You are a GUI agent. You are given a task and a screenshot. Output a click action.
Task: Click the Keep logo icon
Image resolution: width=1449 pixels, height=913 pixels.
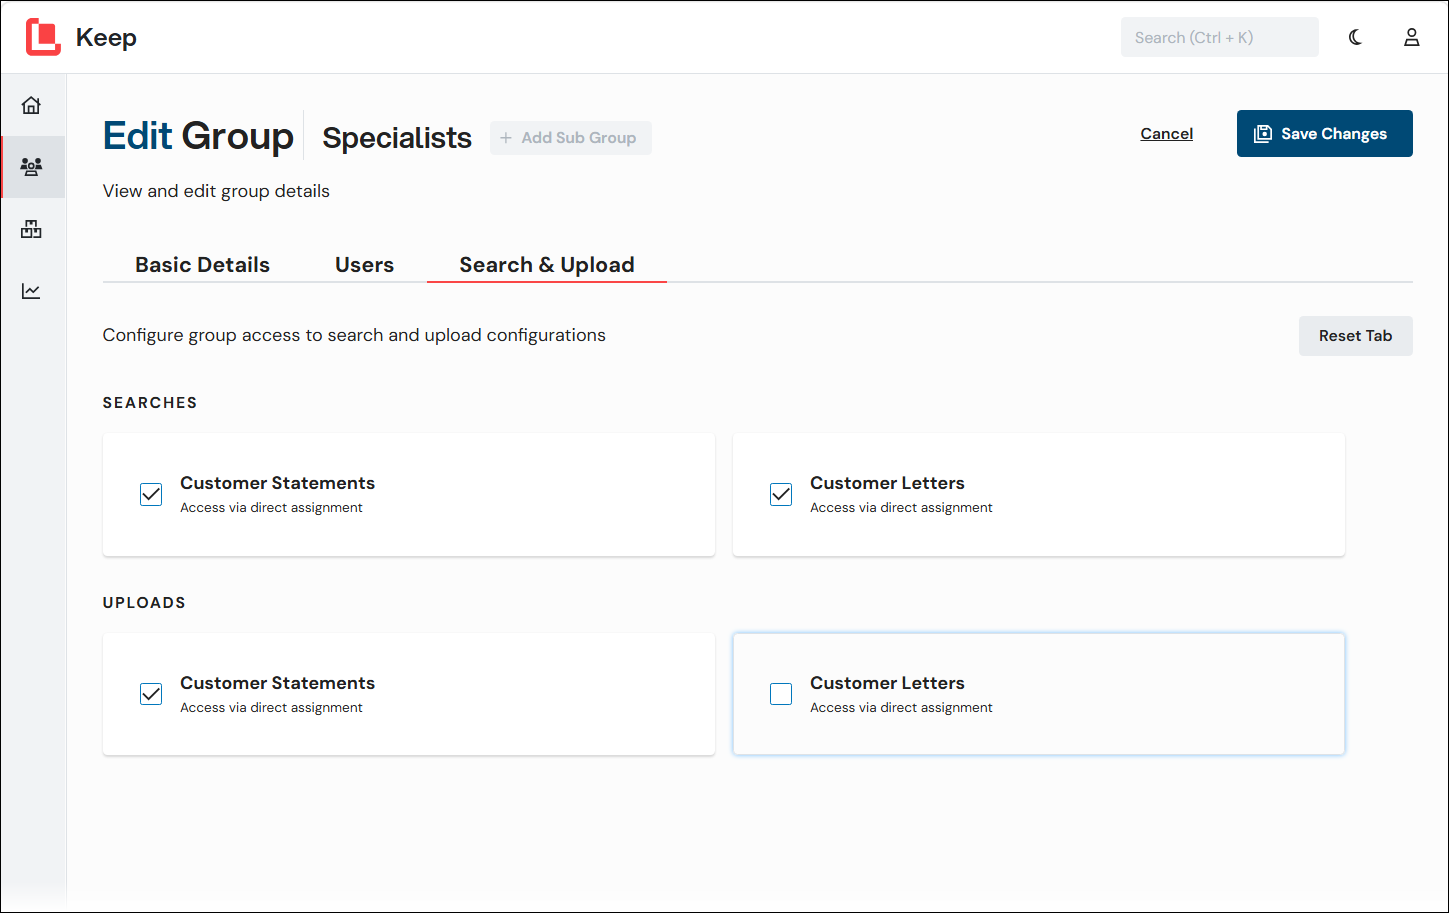[43, 37]
